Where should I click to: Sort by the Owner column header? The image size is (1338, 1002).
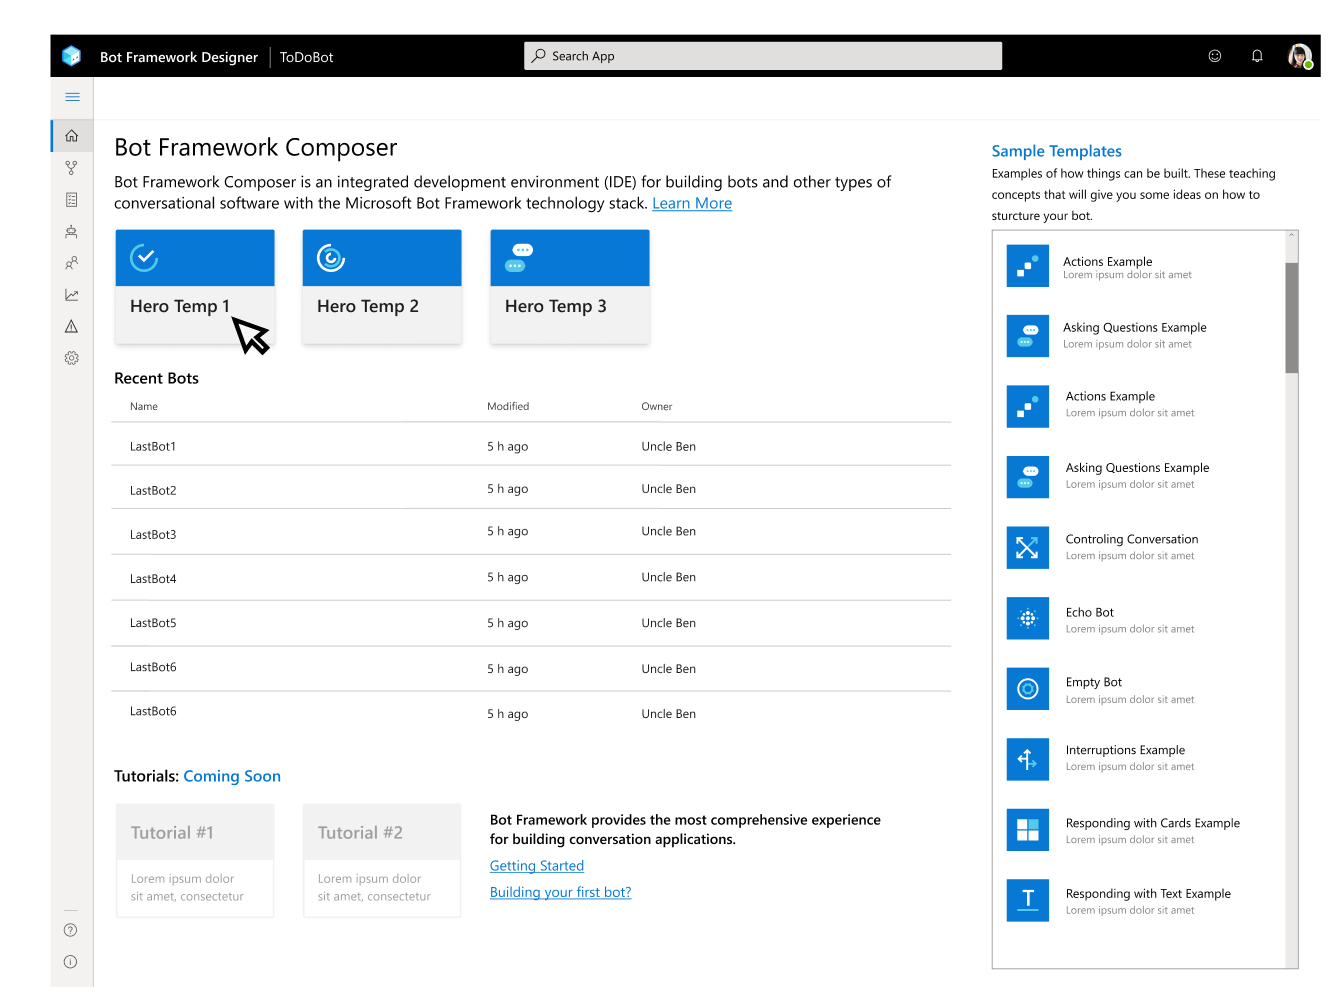(657, 407)
